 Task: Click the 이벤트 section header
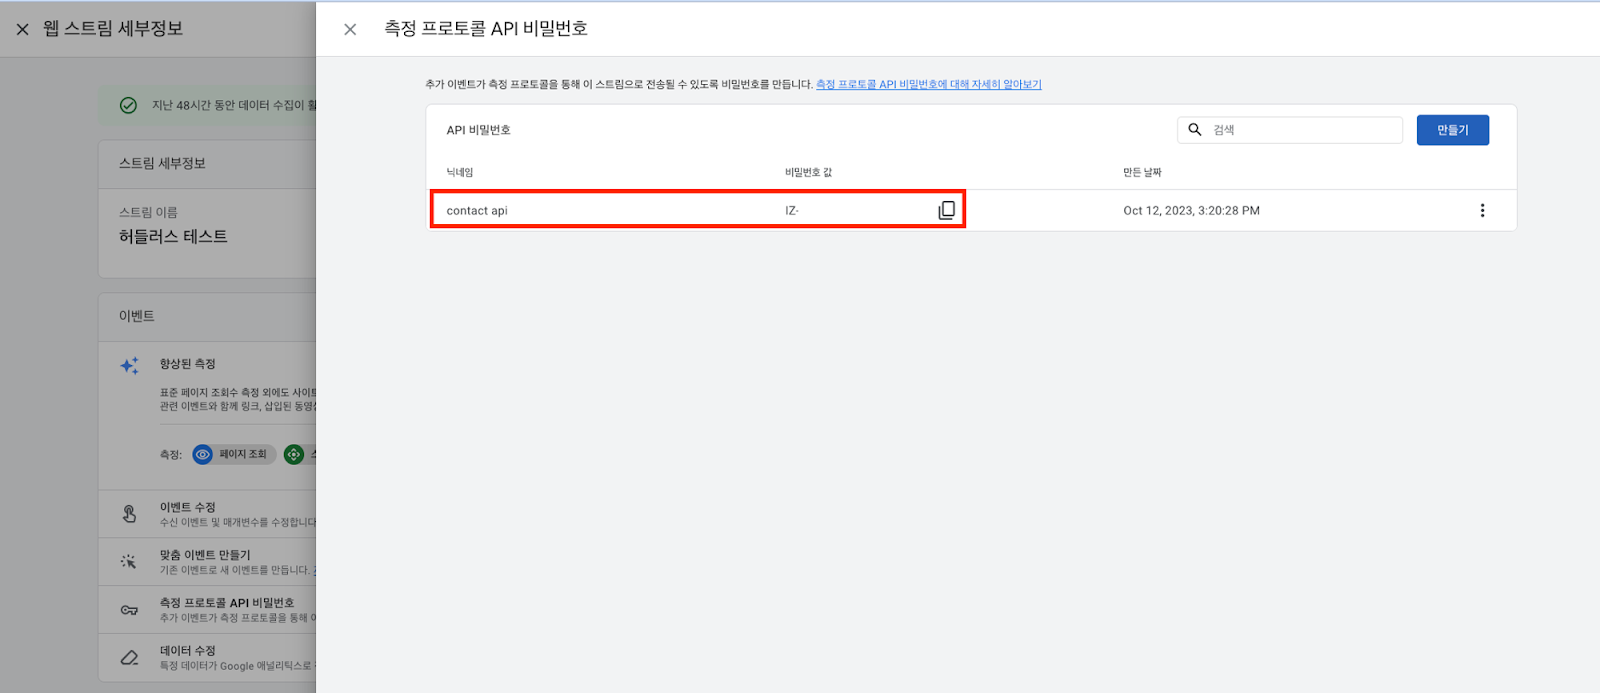pyautogui.click(x=137, y=316)
